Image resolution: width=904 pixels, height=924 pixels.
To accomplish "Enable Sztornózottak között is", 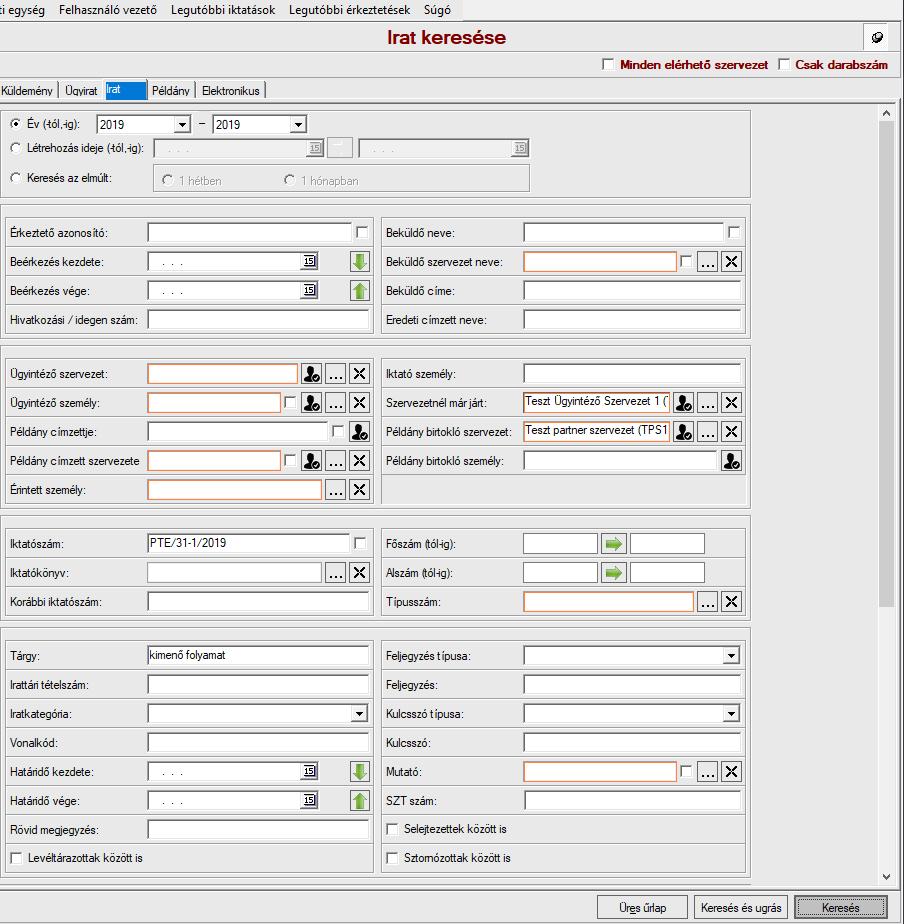I will click(392, 858).
